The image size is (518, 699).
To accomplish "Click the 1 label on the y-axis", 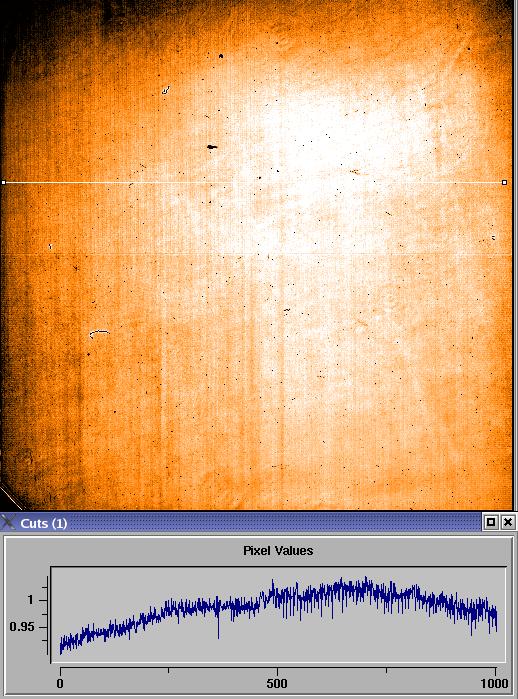I will (30, 600).
